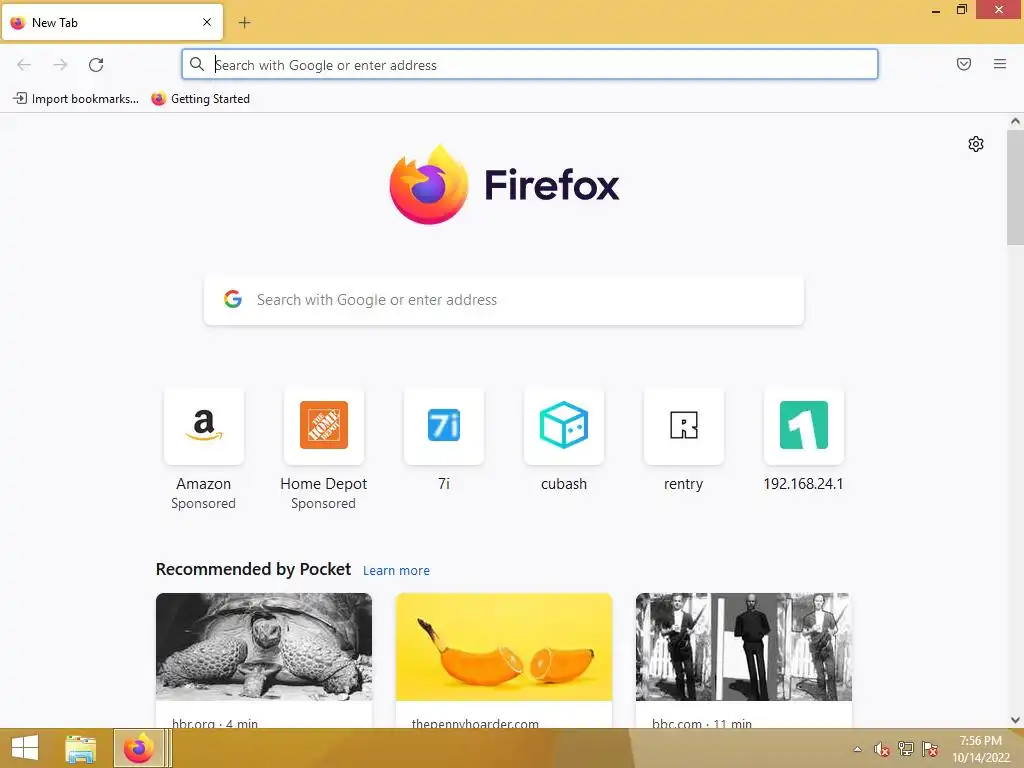Open the bbc.com article thumbnail
Screen dimensions: 1024x768
[x=744, y=647]
